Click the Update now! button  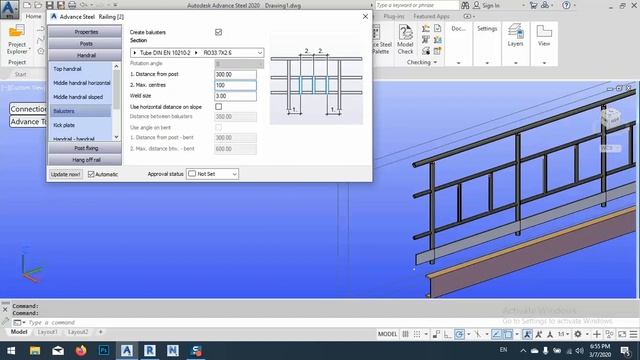[65, 174]
